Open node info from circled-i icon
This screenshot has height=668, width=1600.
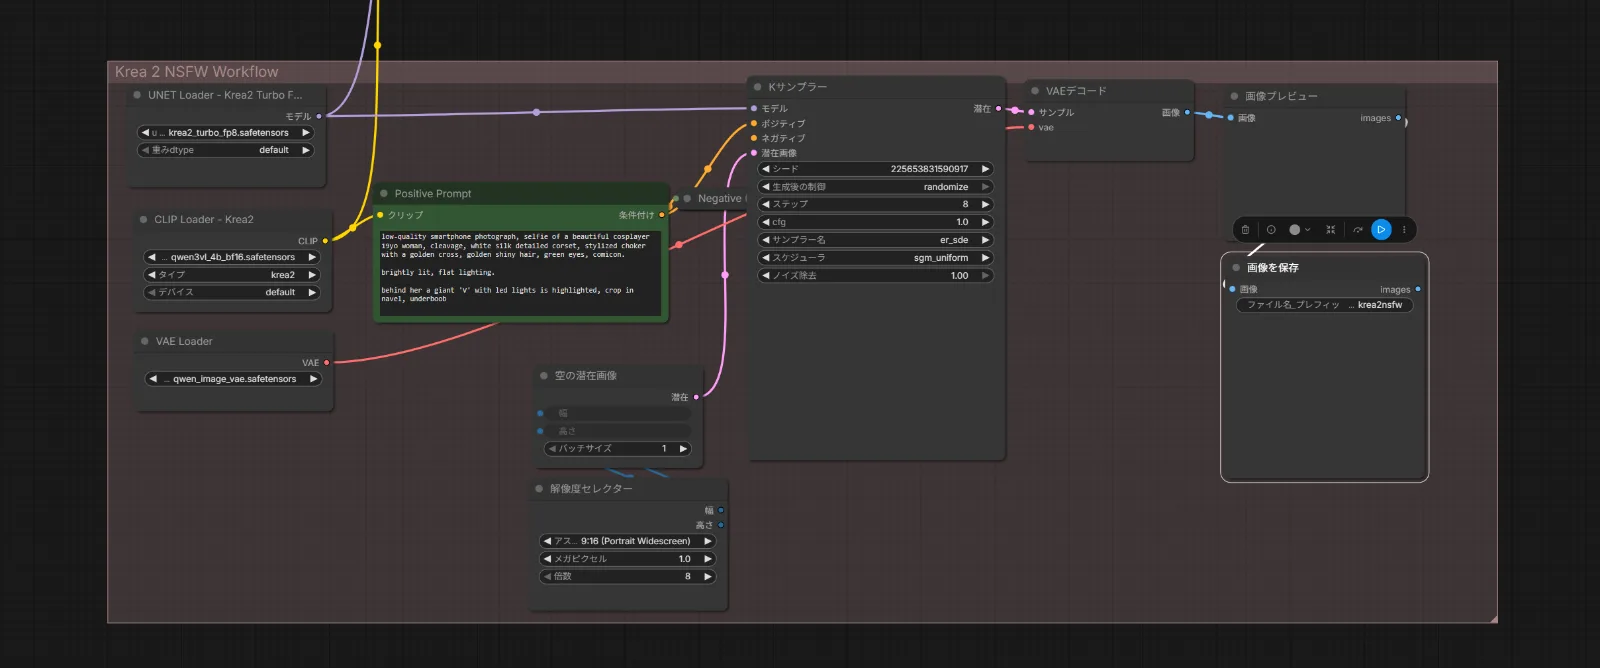1271,230
